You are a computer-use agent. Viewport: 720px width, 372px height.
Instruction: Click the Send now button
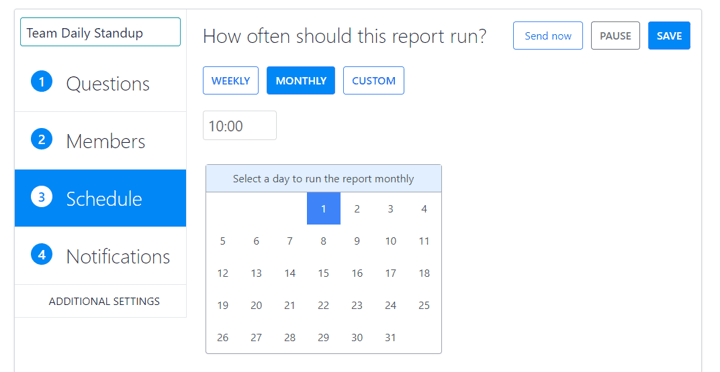[548, 36]
